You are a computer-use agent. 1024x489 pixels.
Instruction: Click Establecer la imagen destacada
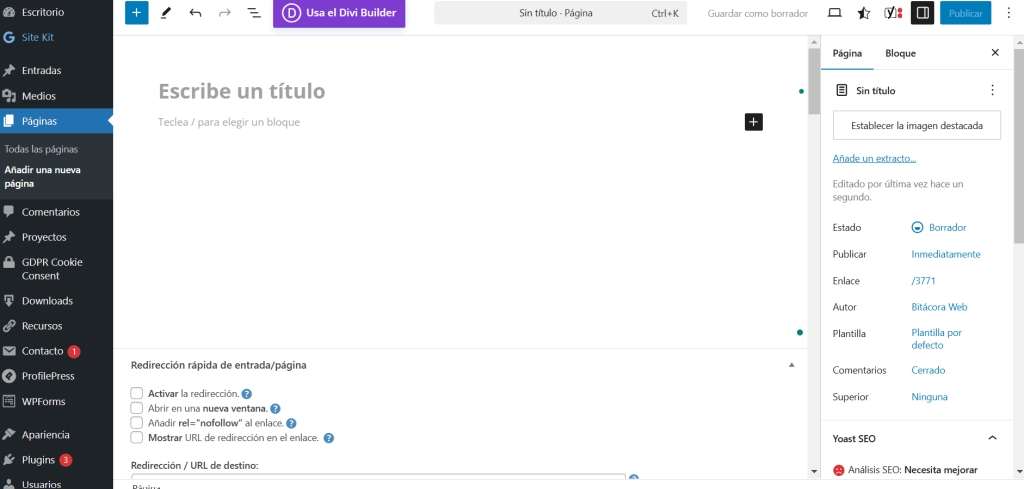[917, 125]
